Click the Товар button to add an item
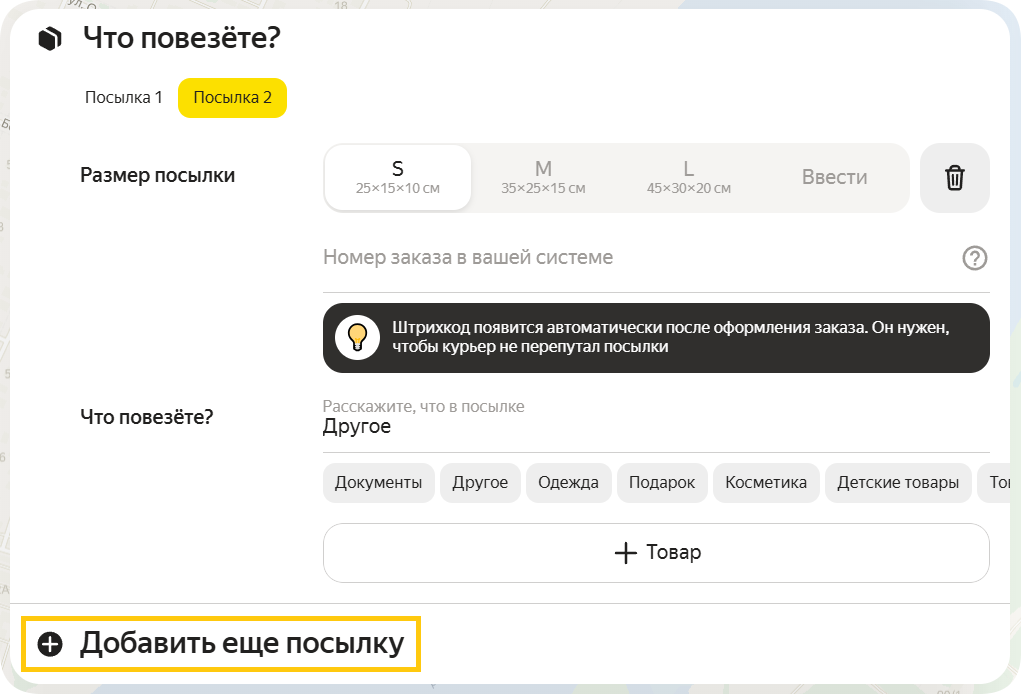The width and height of the screenshot is (1021, 694). pyautogui.click(x=655, y=552)
